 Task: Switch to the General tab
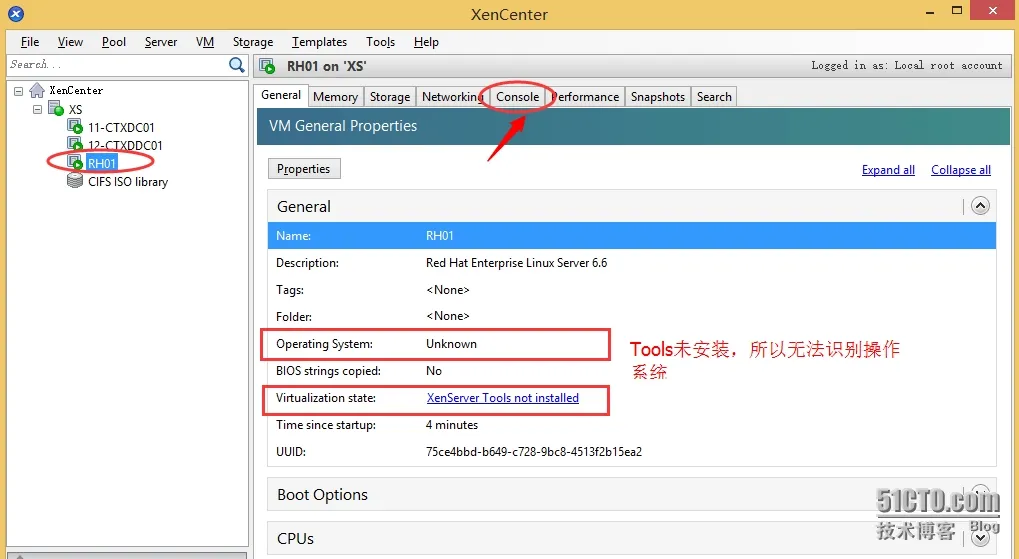pyautogui.click(x=281, y=95)
